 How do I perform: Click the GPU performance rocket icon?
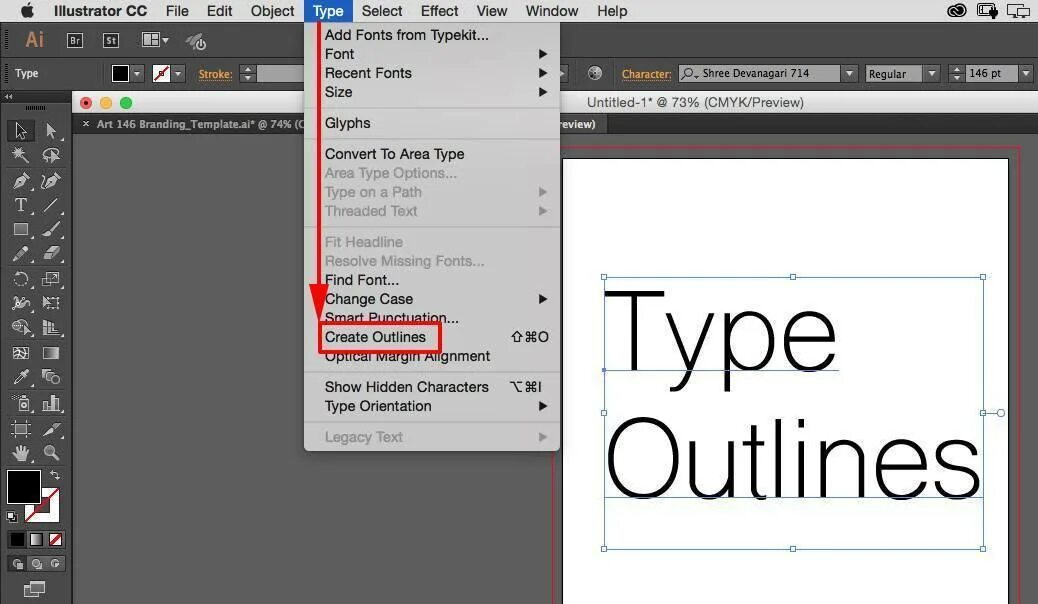click(196, 41)
